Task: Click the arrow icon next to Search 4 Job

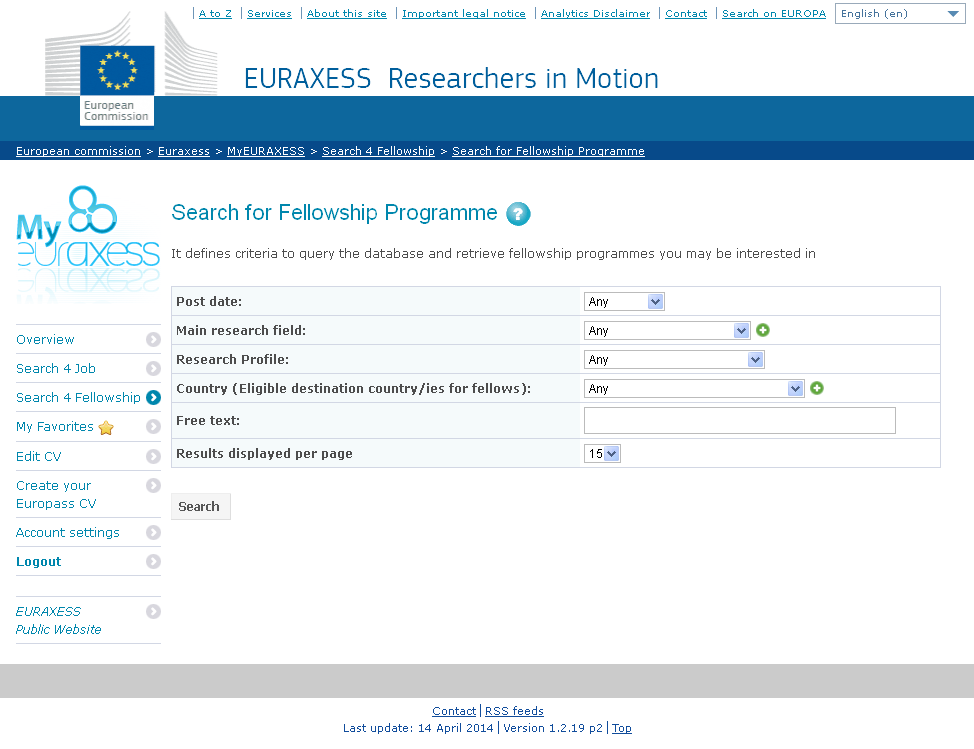Action: click(153, 368)
